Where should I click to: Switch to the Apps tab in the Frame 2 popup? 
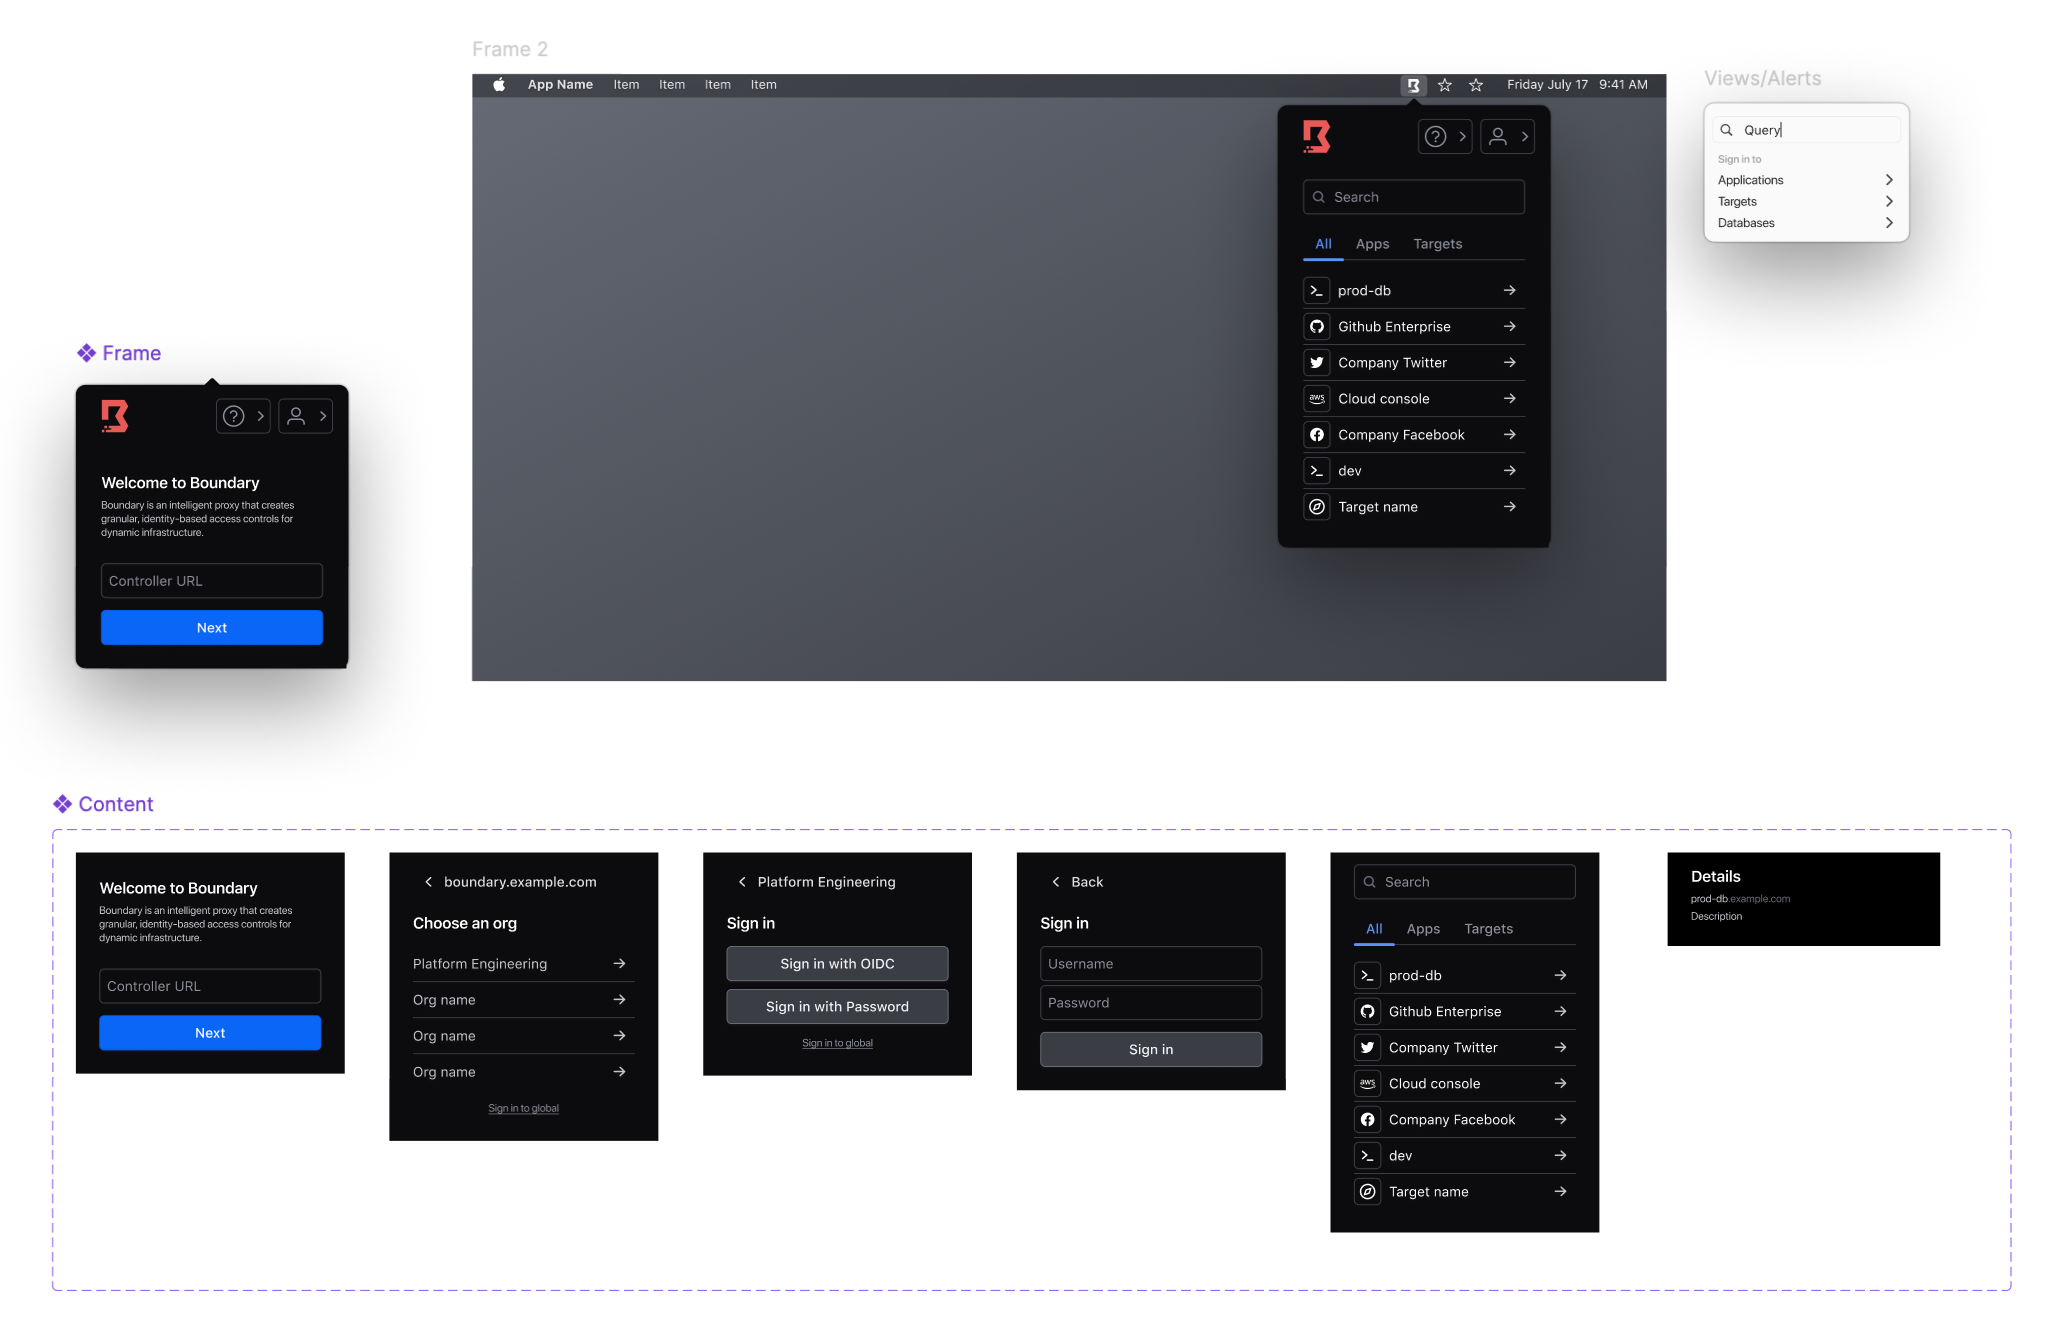click(x=1372, y=244)
